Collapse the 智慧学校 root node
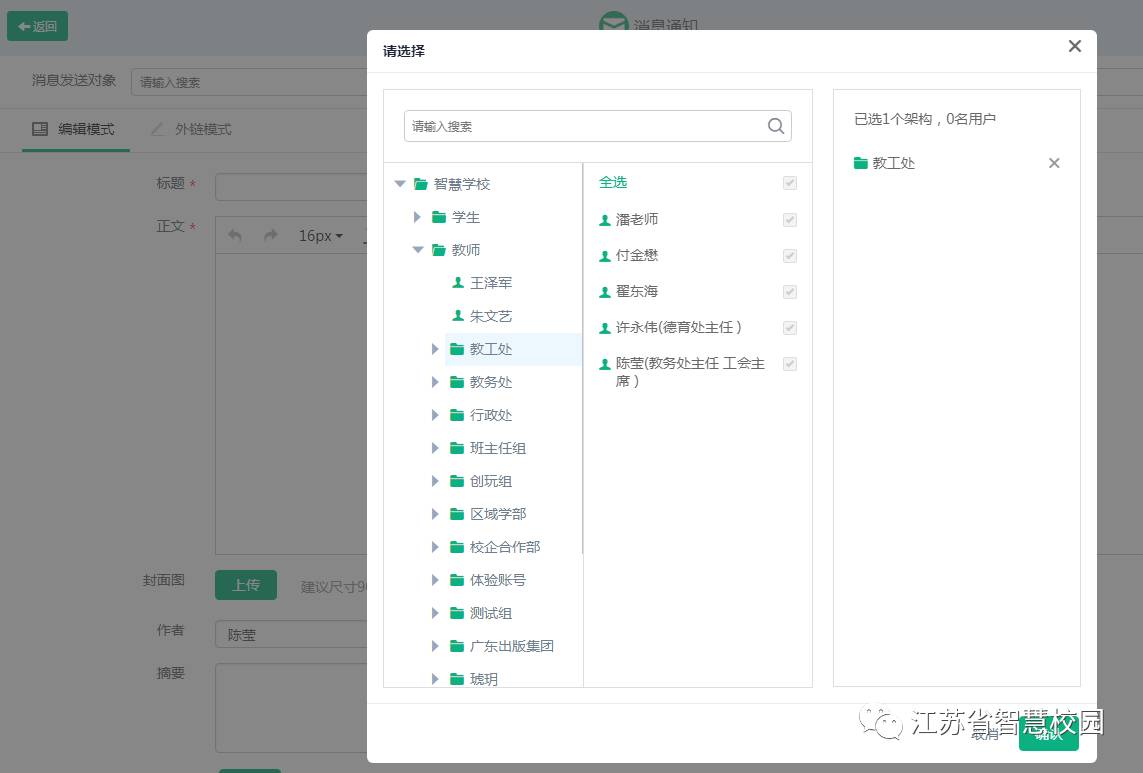 coord(399,184)
